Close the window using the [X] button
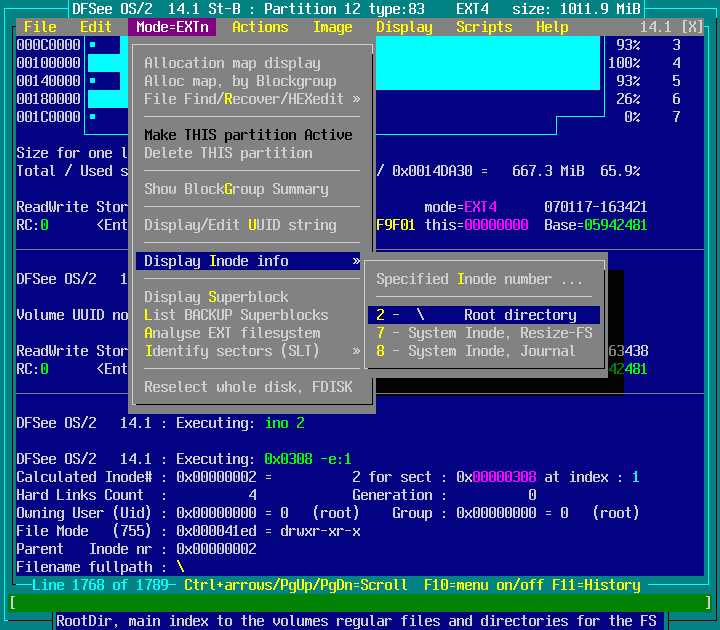 pyautogui.click(x=692, y=27)
